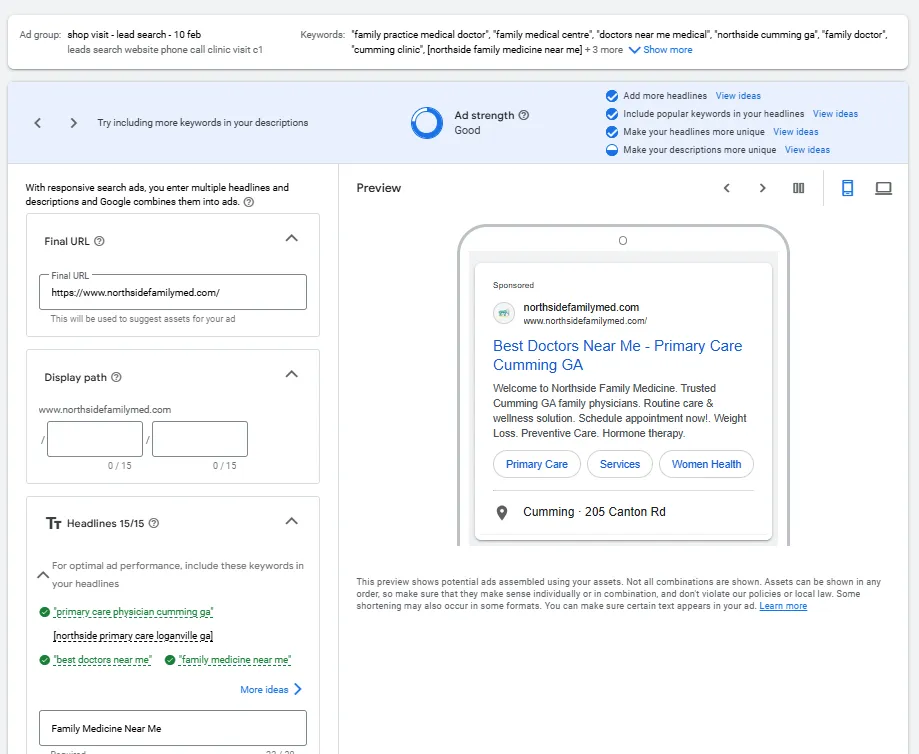The image size is (919, 754).
Task: Collapse the Headlines section
Action: 291,521
